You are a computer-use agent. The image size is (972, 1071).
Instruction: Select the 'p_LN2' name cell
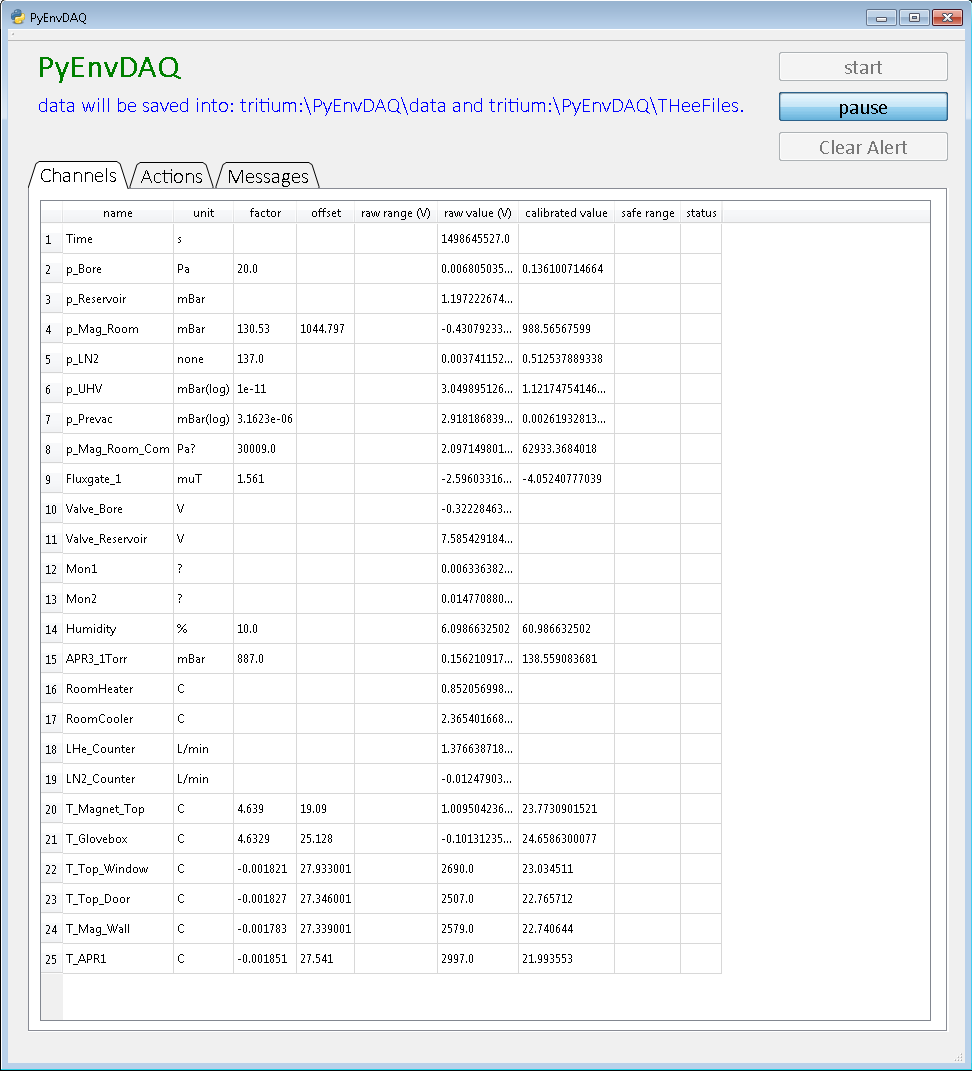[118, 359]
